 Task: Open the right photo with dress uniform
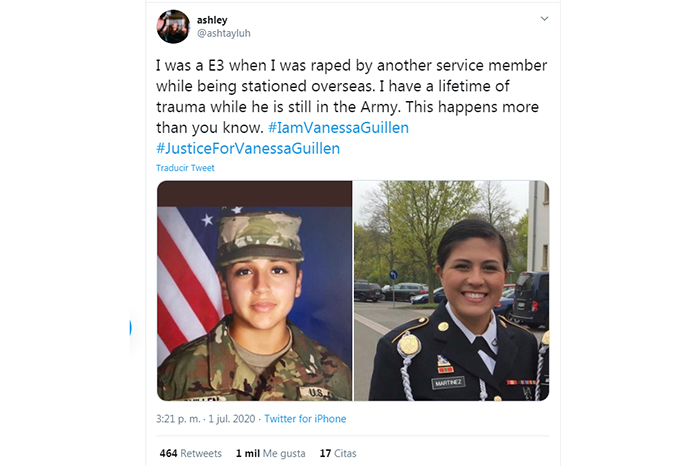click(451, 291)
